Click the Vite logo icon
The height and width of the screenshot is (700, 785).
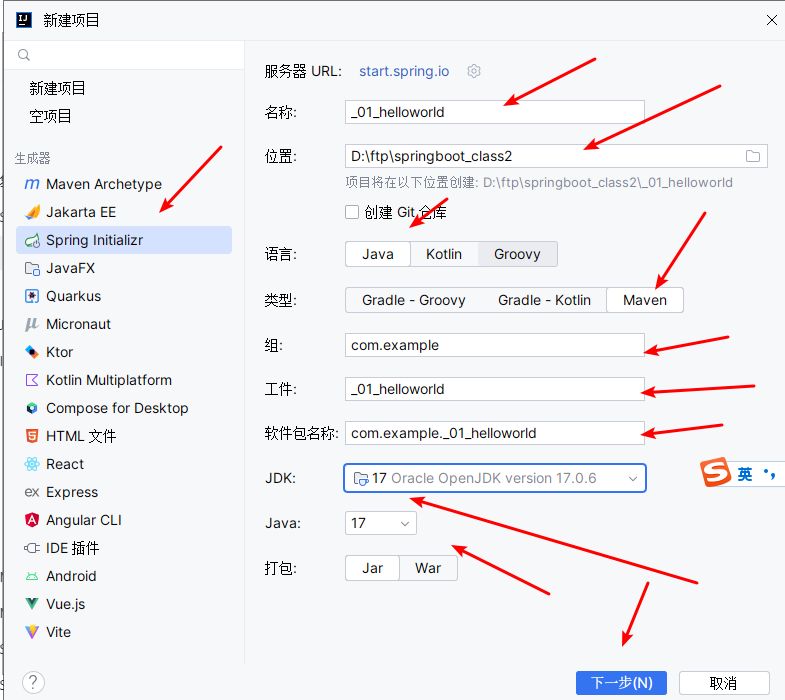point(32,632)
